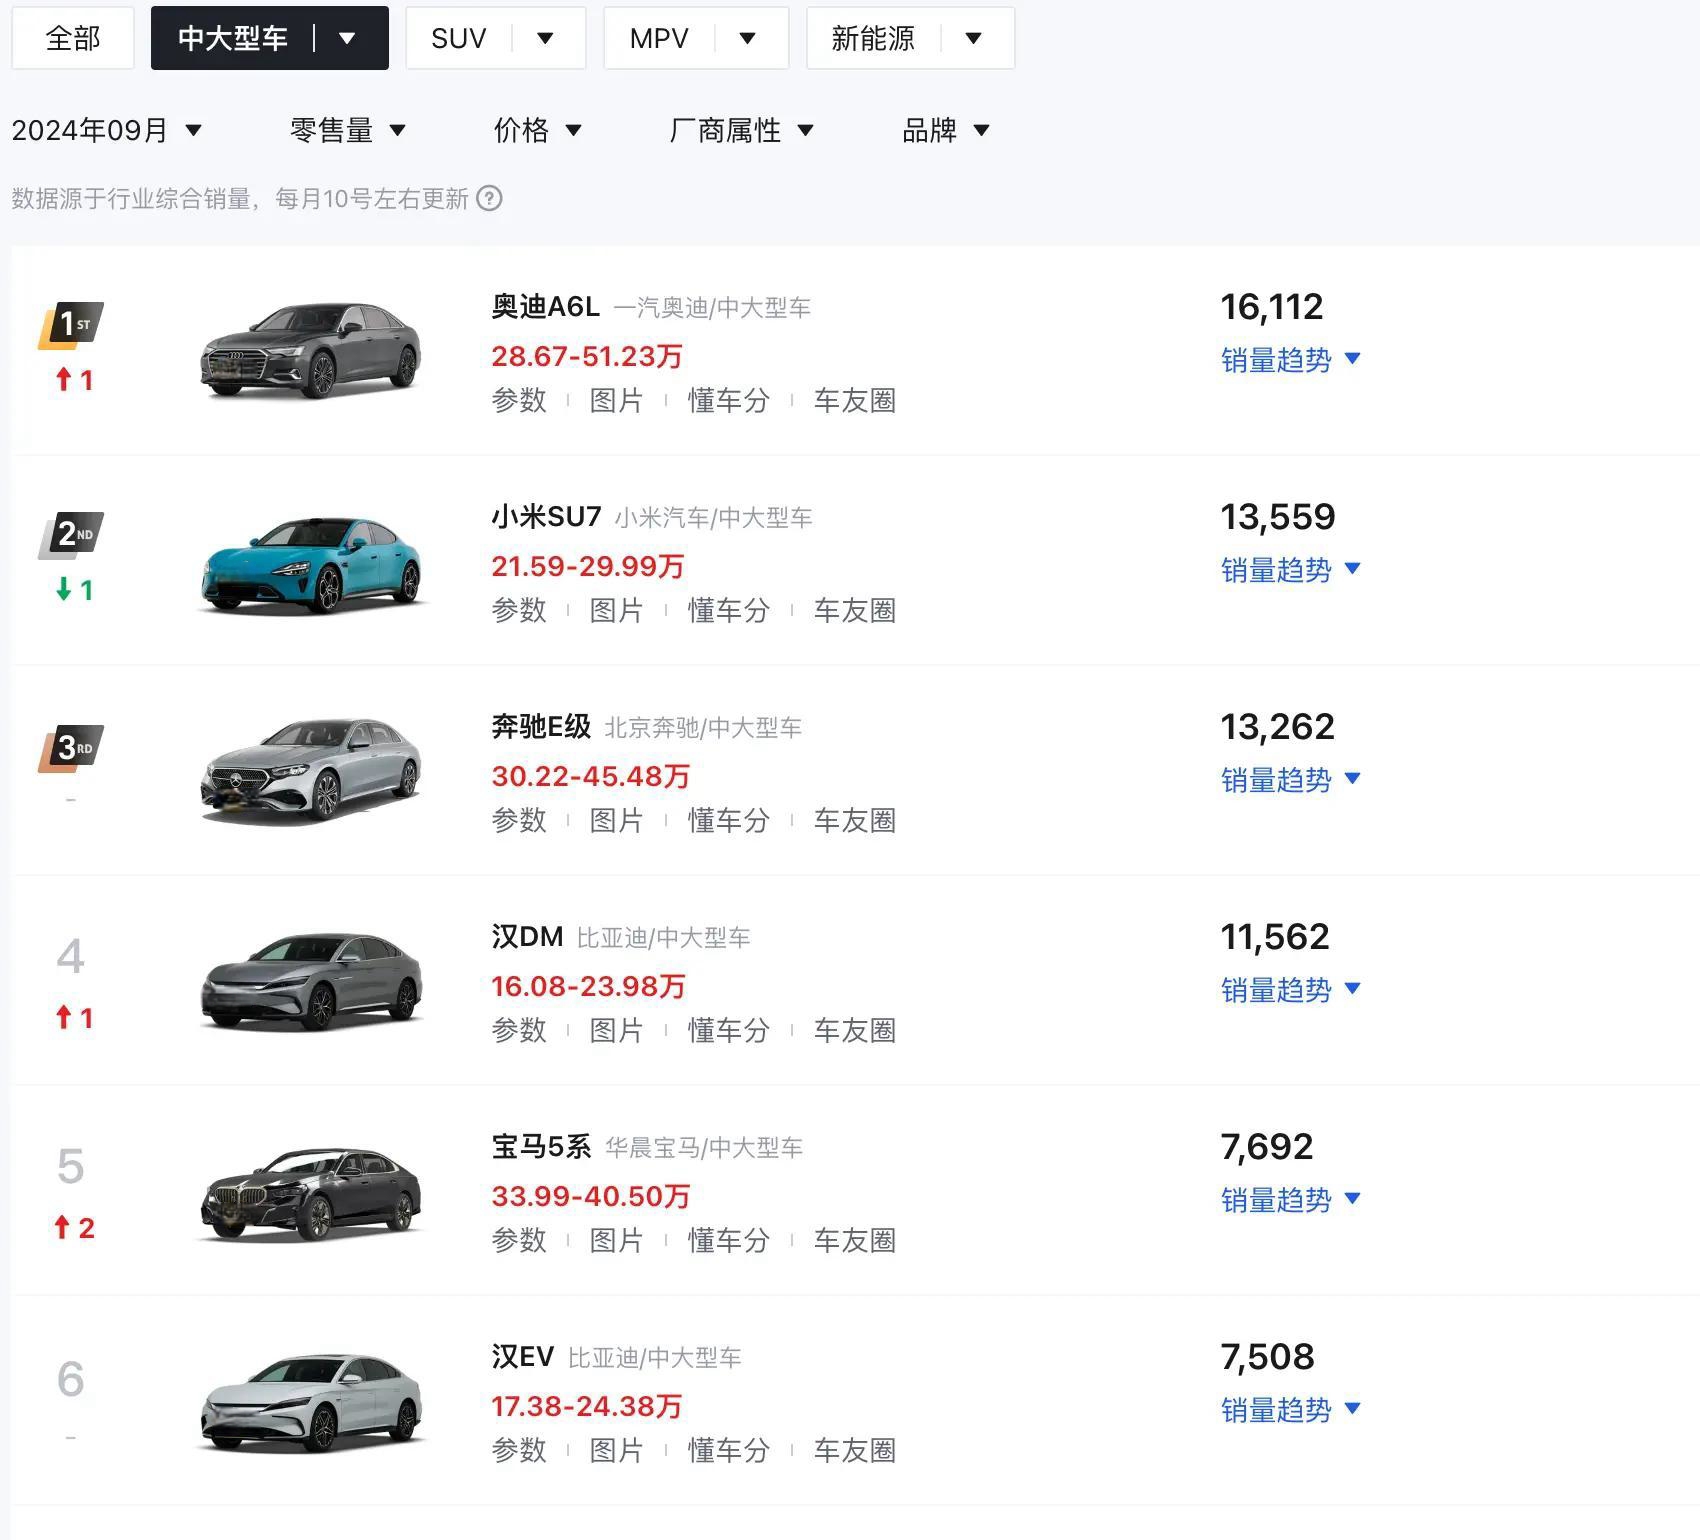Click the price 21.59-29.99万
This screenshot has height=1540, width=1700.
coord(588,566)
